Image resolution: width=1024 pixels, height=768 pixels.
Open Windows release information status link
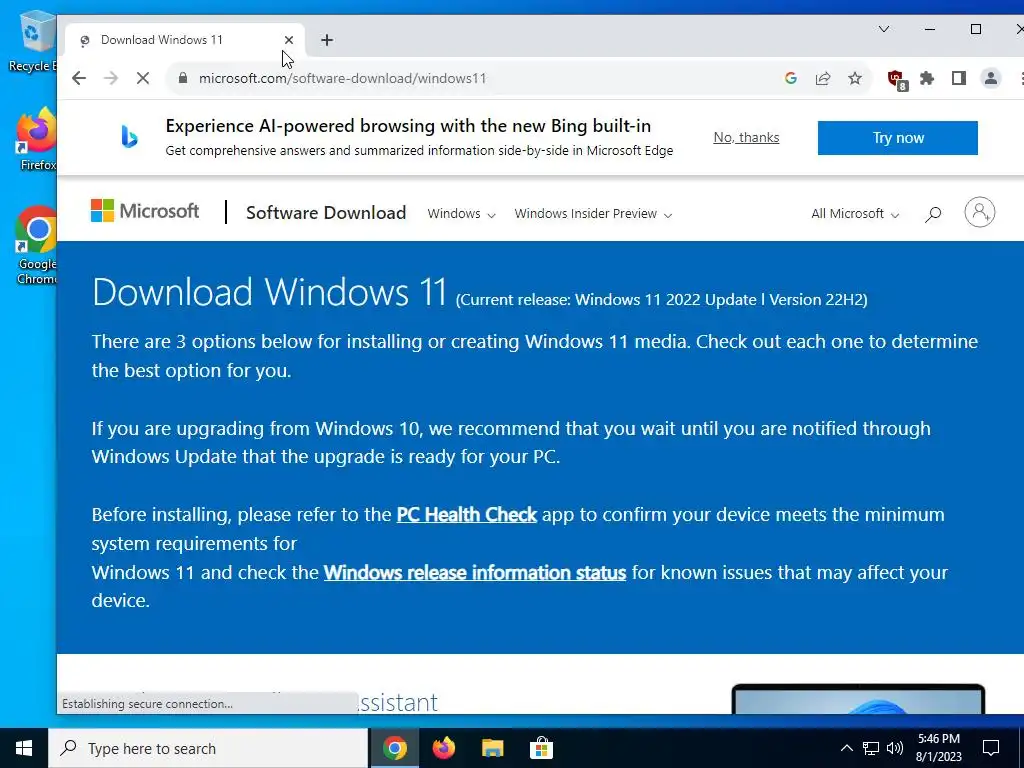[x=475, y=573]
